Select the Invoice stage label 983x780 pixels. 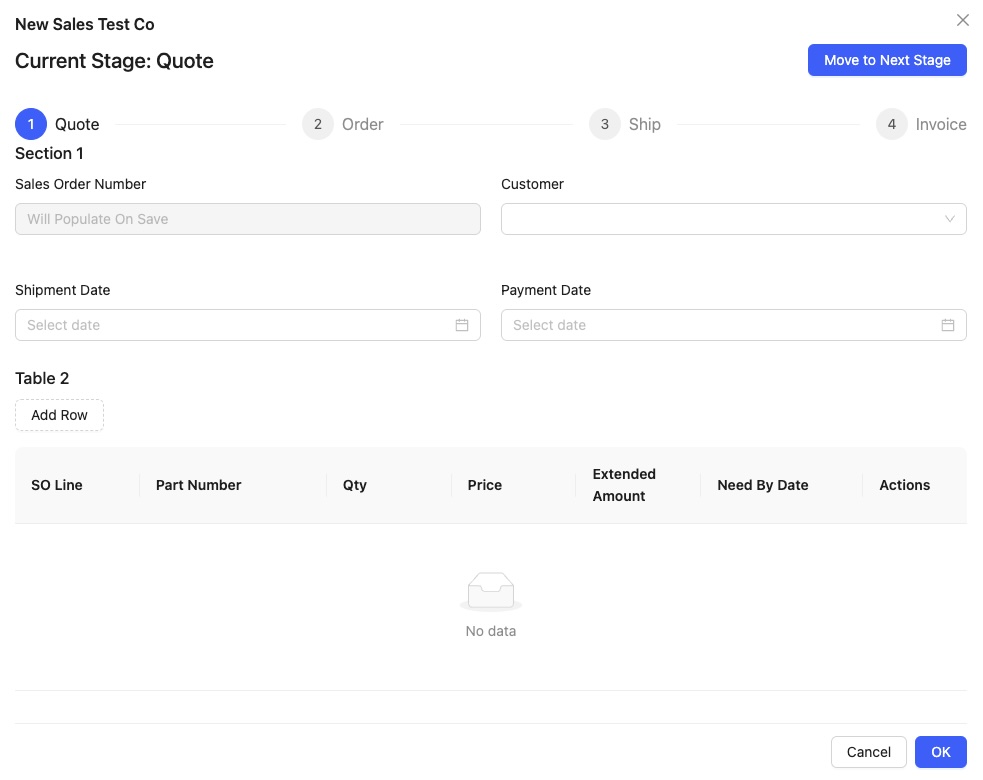(x=941, y=124)
